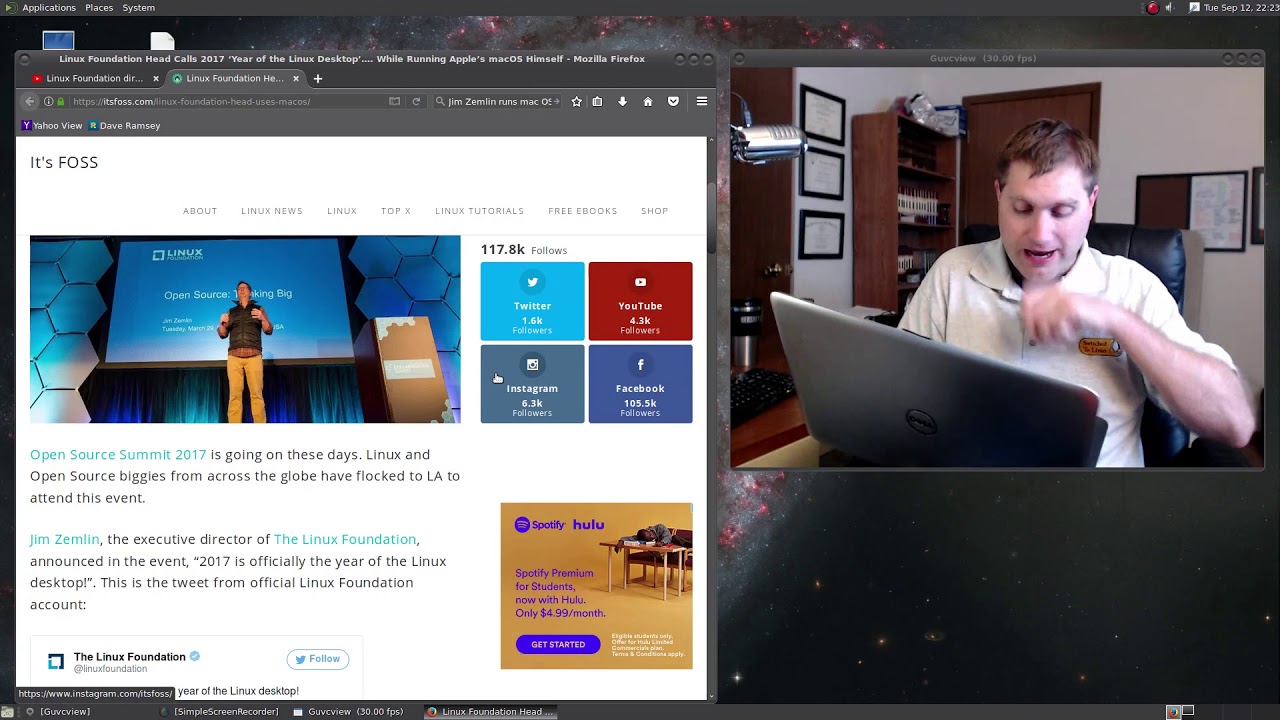The width and height of the screenshot is (1280, 720).
Task: Open the monitor icon on the desktop
Action: click(x=58, y=41)
